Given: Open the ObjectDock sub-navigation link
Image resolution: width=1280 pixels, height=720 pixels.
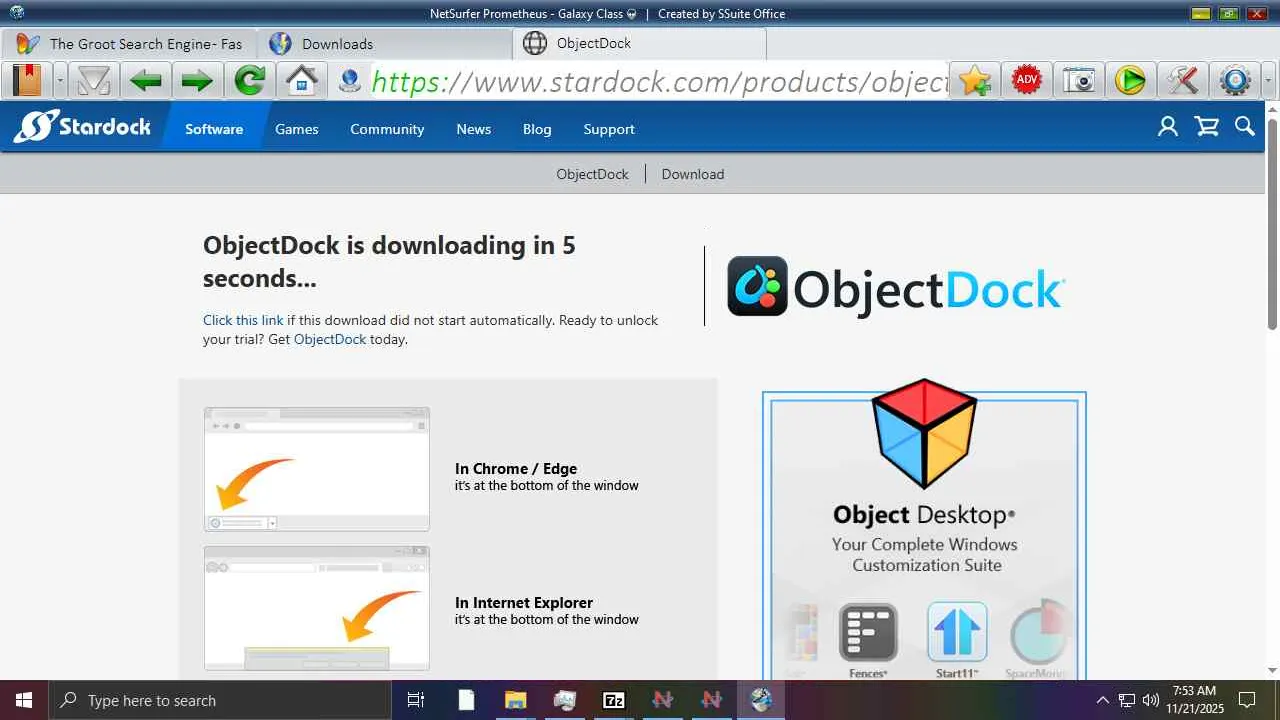Looking at the screenshot, I should [593, 174].
